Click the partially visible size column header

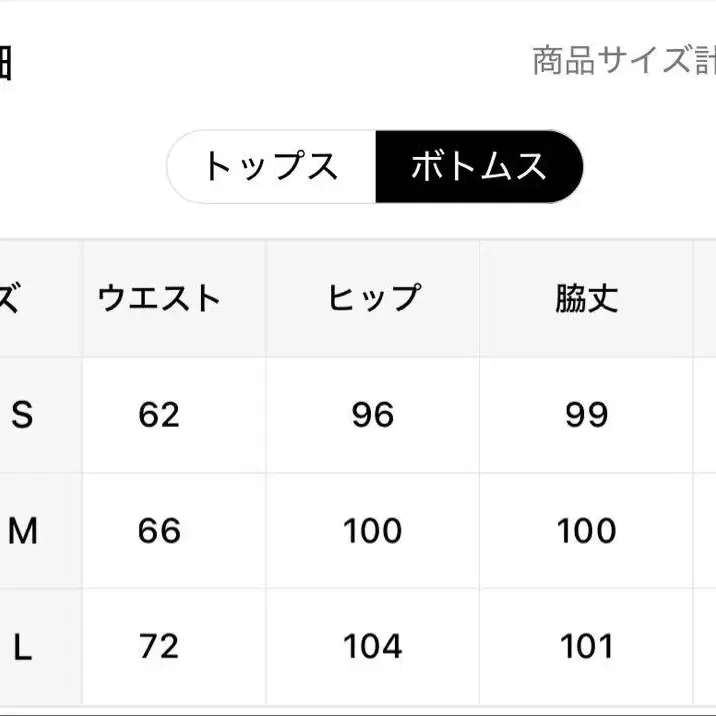10,298
